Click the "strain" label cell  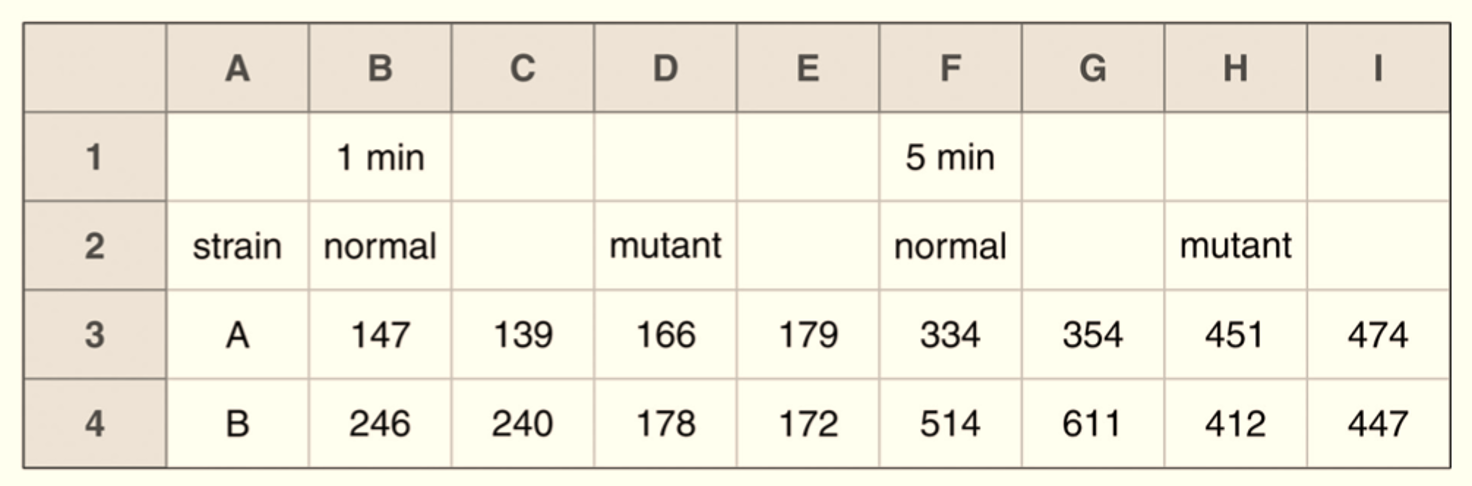point(237,246)
